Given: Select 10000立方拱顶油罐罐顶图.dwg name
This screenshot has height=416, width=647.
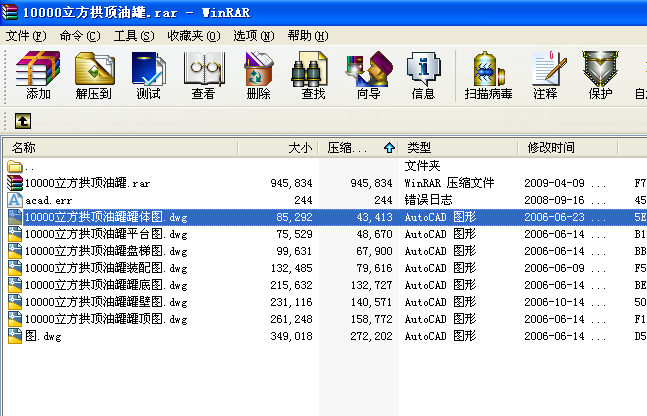Looking at the screenshot, I should [x=106, y=319].
